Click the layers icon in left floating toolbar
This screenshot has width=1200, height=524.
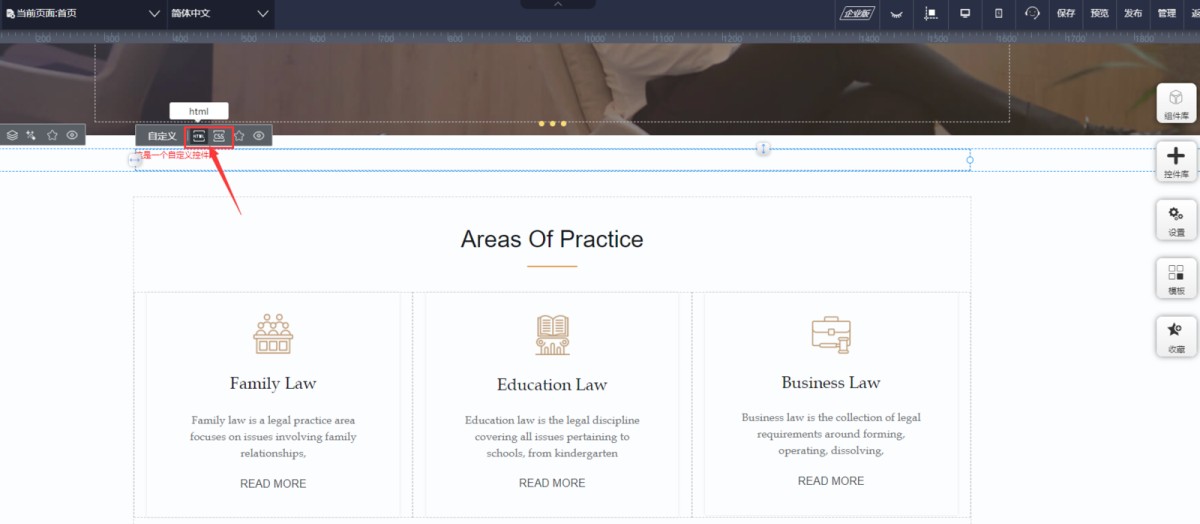click(12, 135)
